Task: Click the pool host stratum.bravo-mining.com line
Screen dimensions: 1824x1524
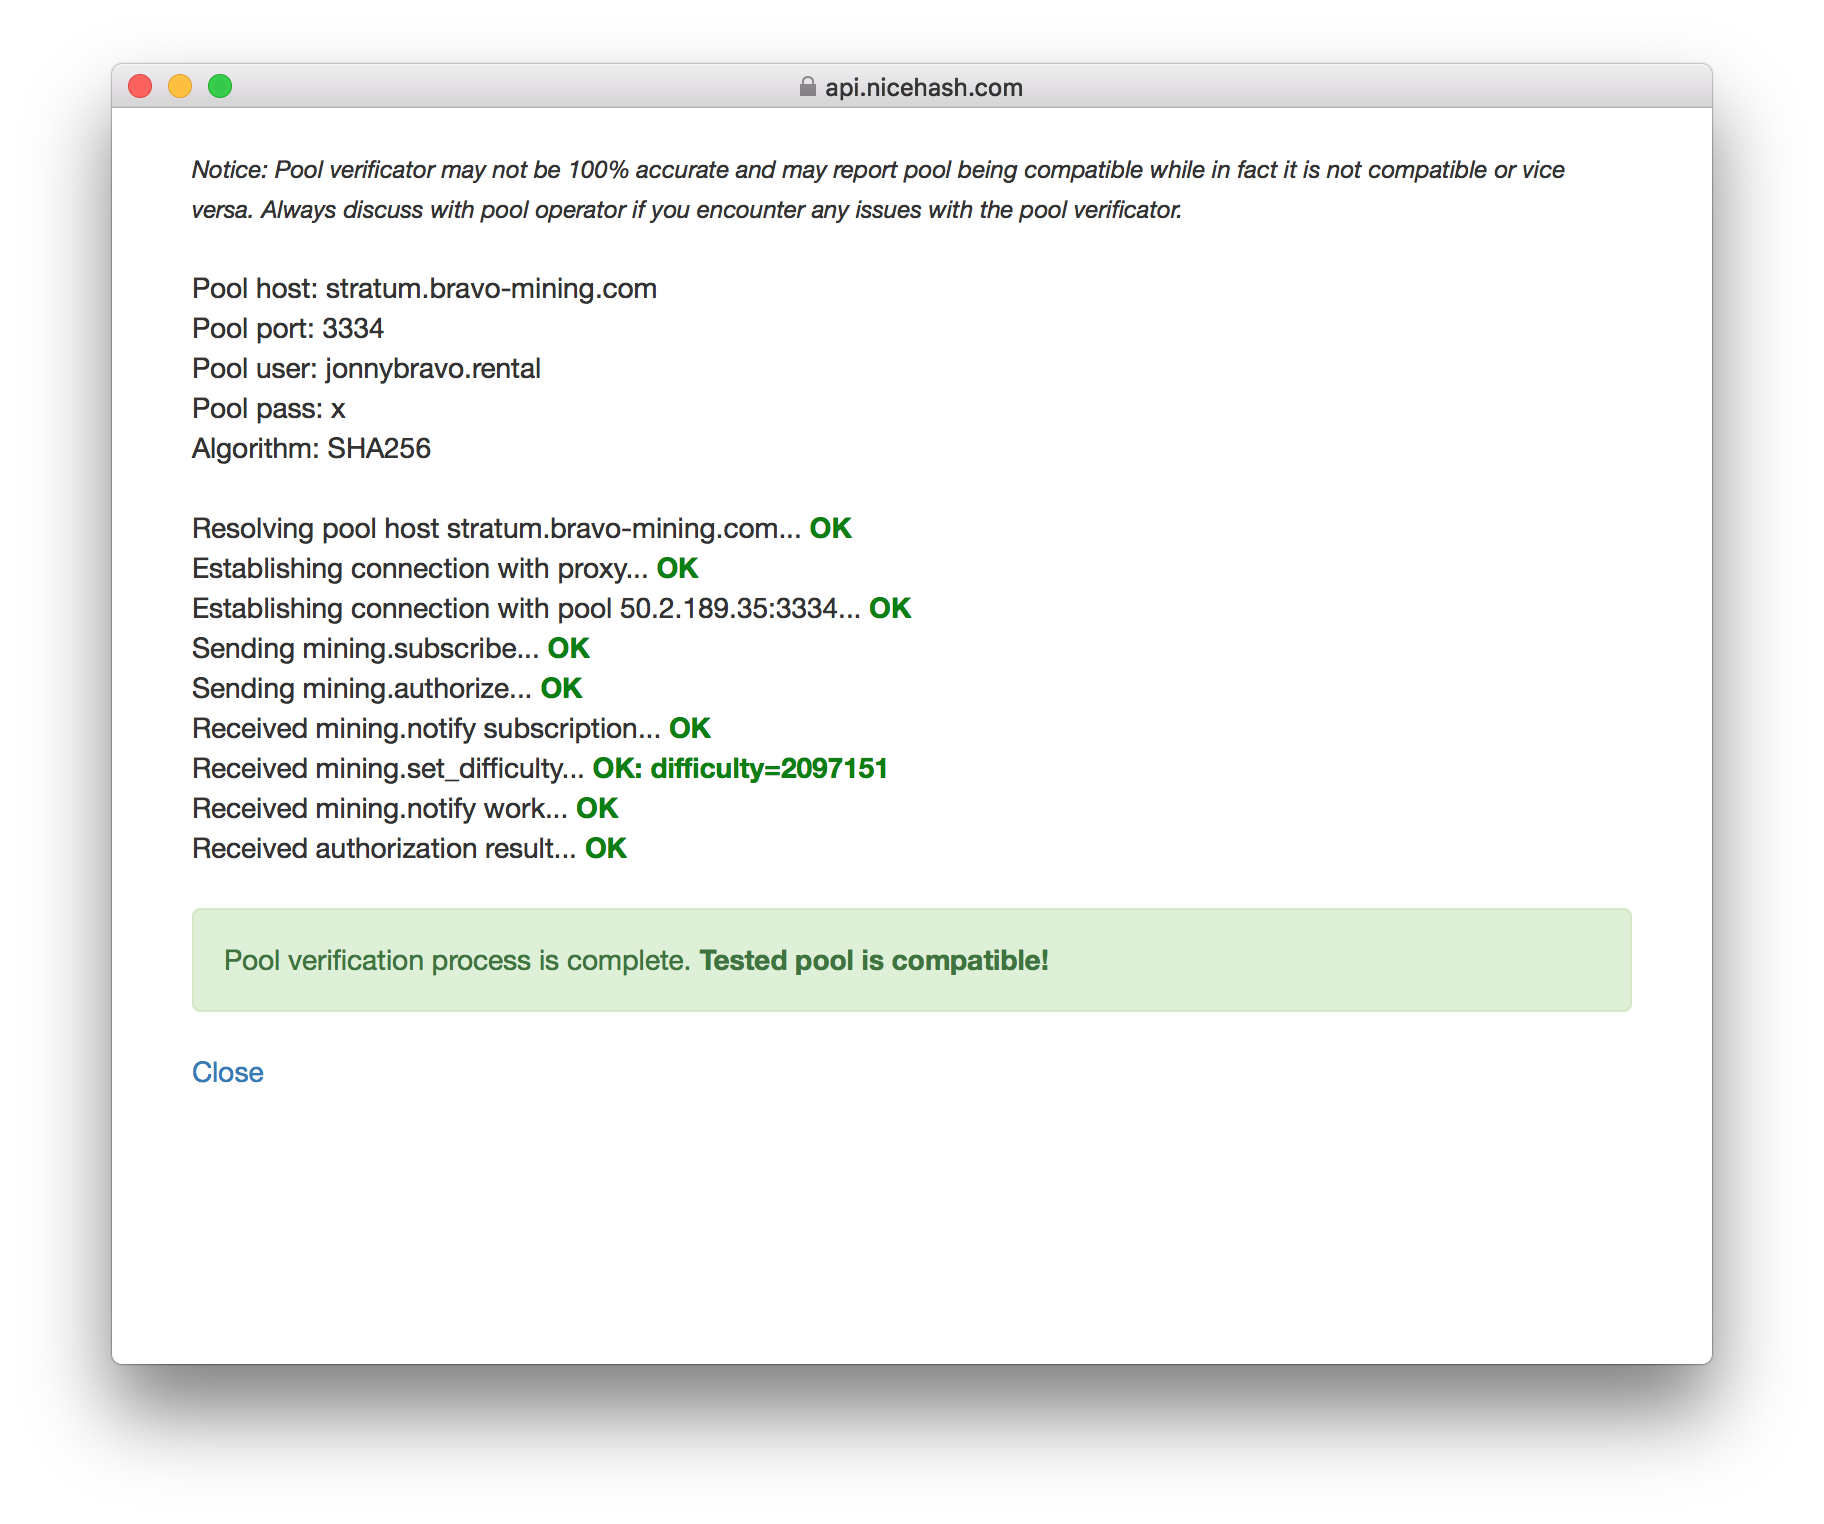Action: tap(424, 288)
